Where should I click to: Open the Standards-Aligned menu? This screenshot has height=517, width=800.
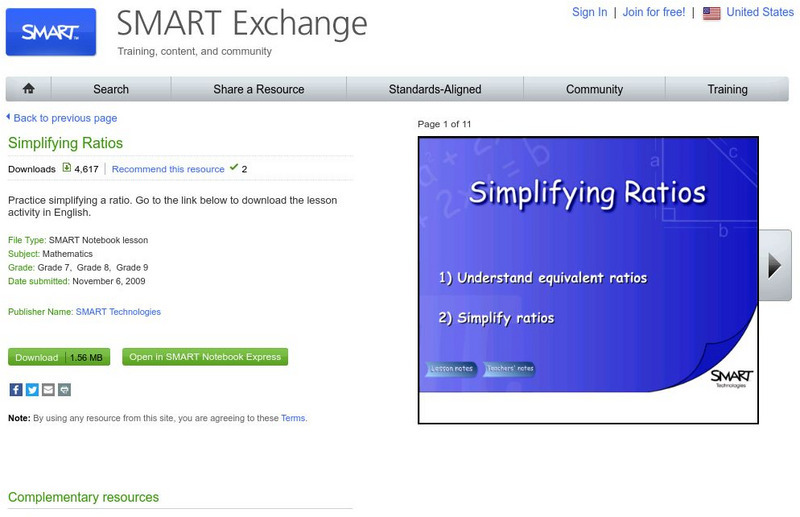point(435,89)
